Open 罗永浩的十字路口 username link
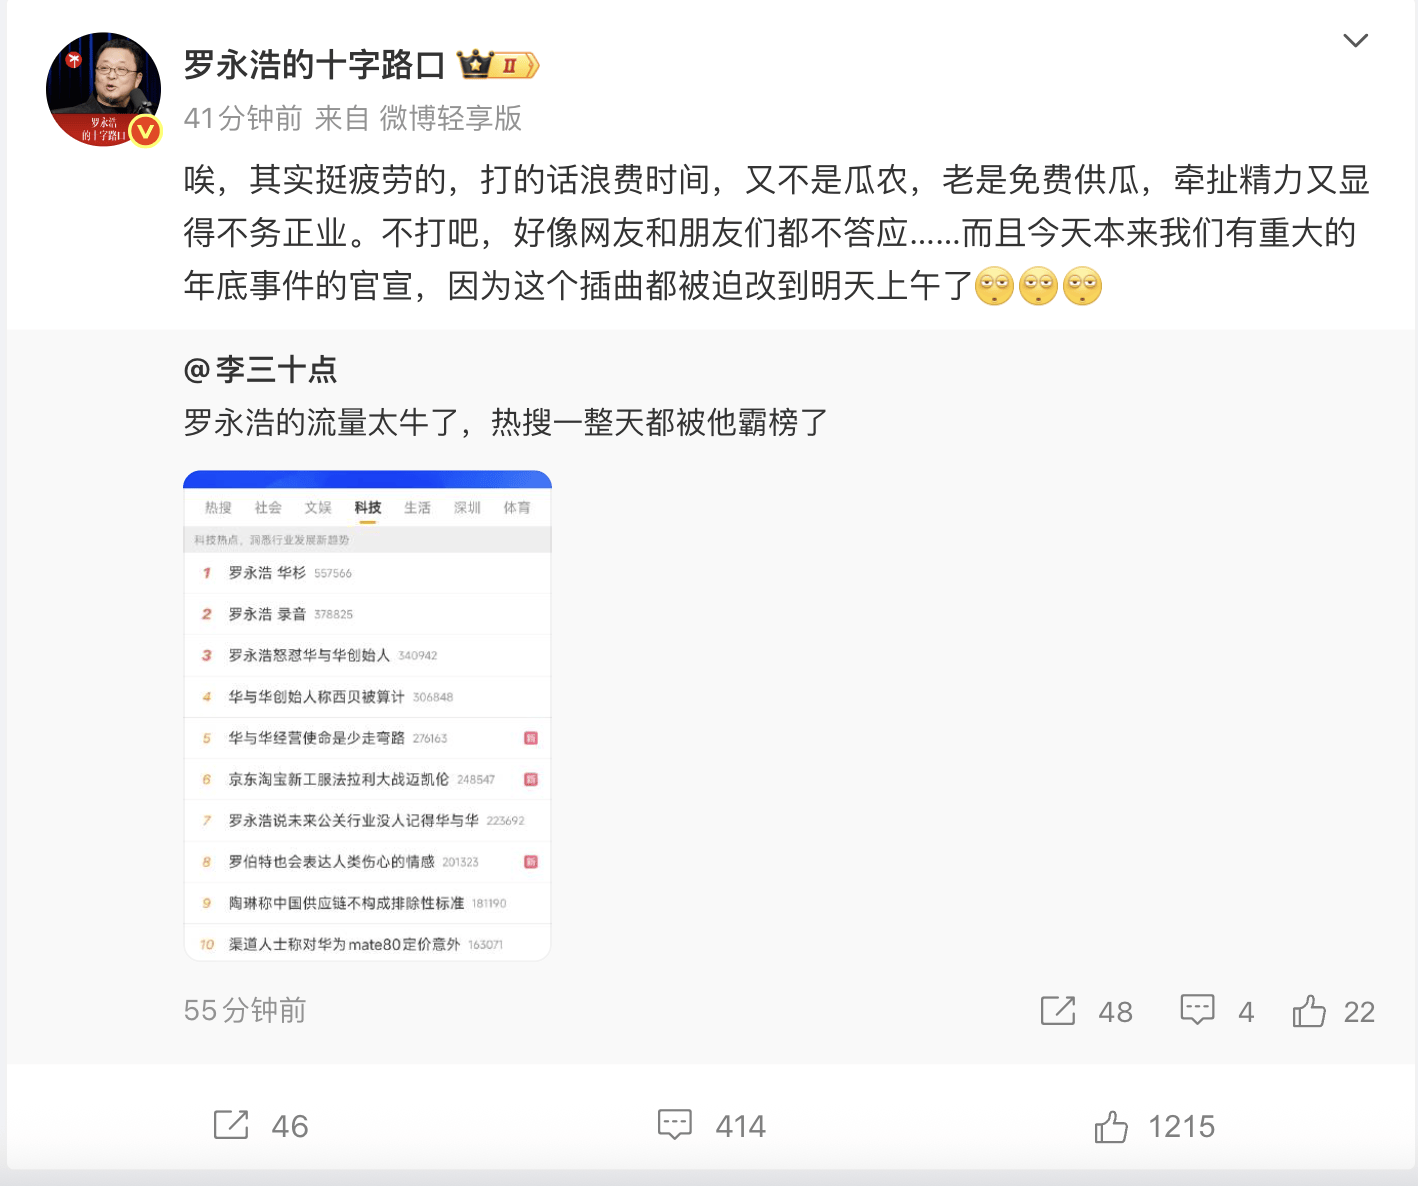Viewport: 1418px width, 1186px height. point(314,65)
